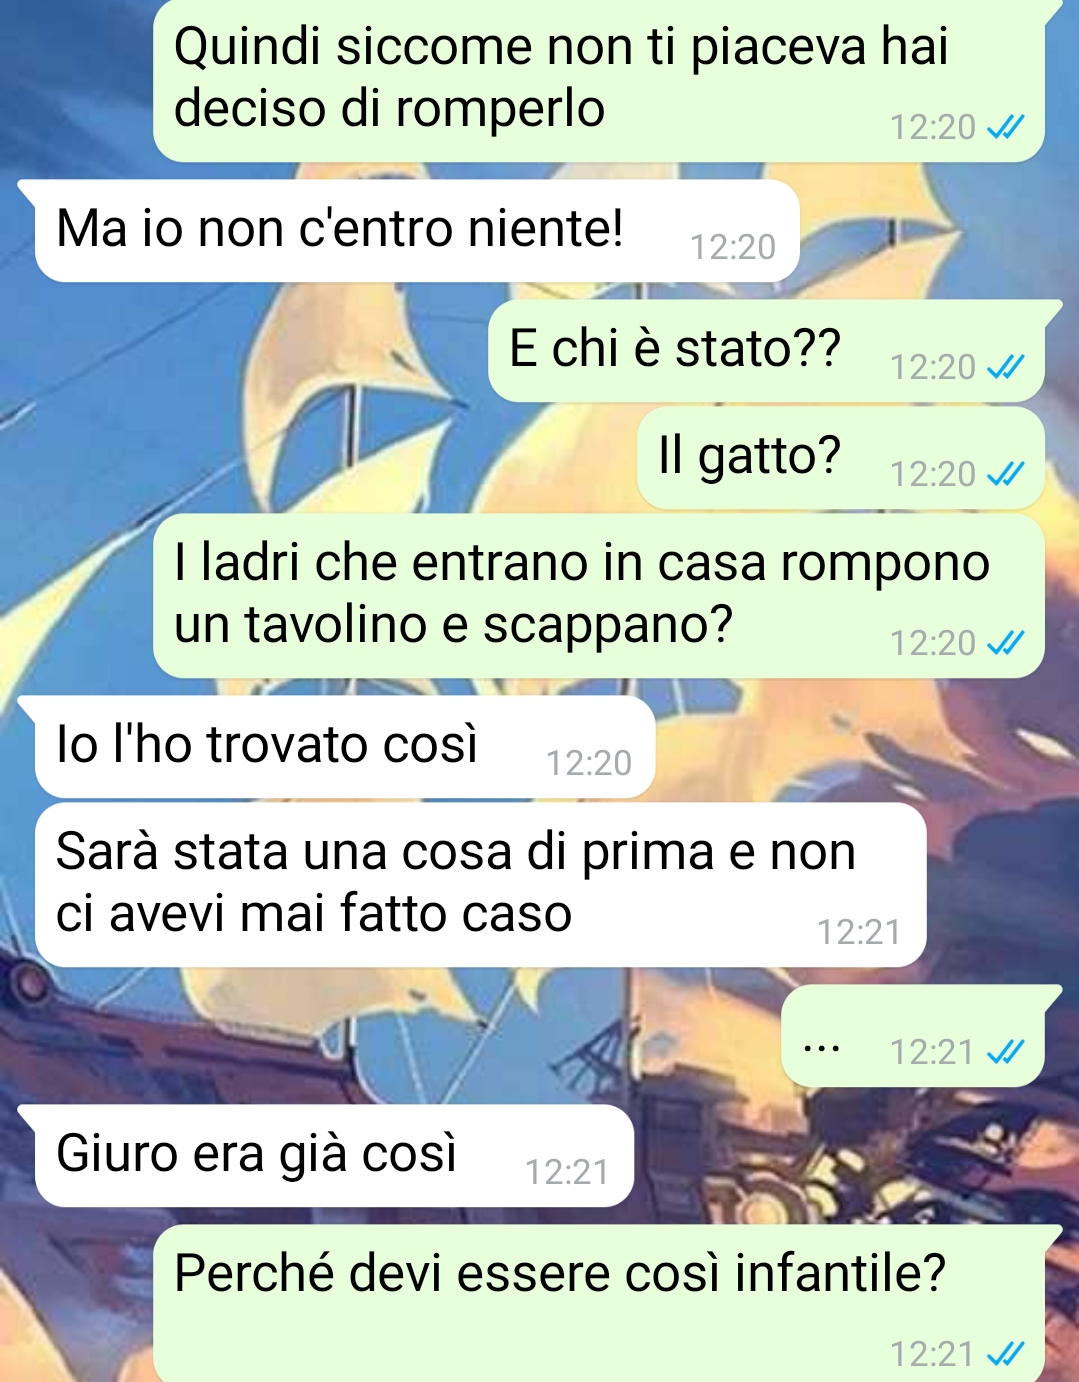1079x1382 pixels.
Task: Tap the 12:21 timestamp on 'Giuro era già così'
Action: point(567,1172)
